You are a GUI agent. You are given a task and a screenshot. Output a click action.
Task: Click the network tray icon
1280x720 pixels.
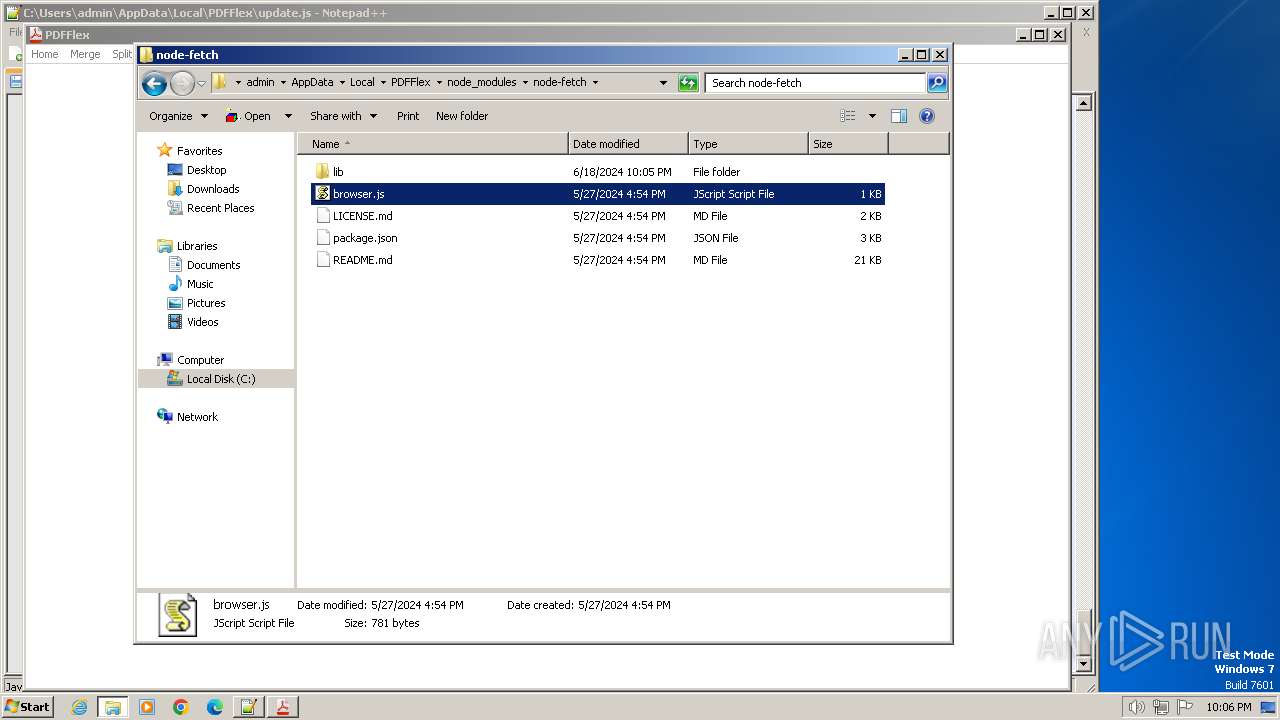click(x=1161, y=707)
